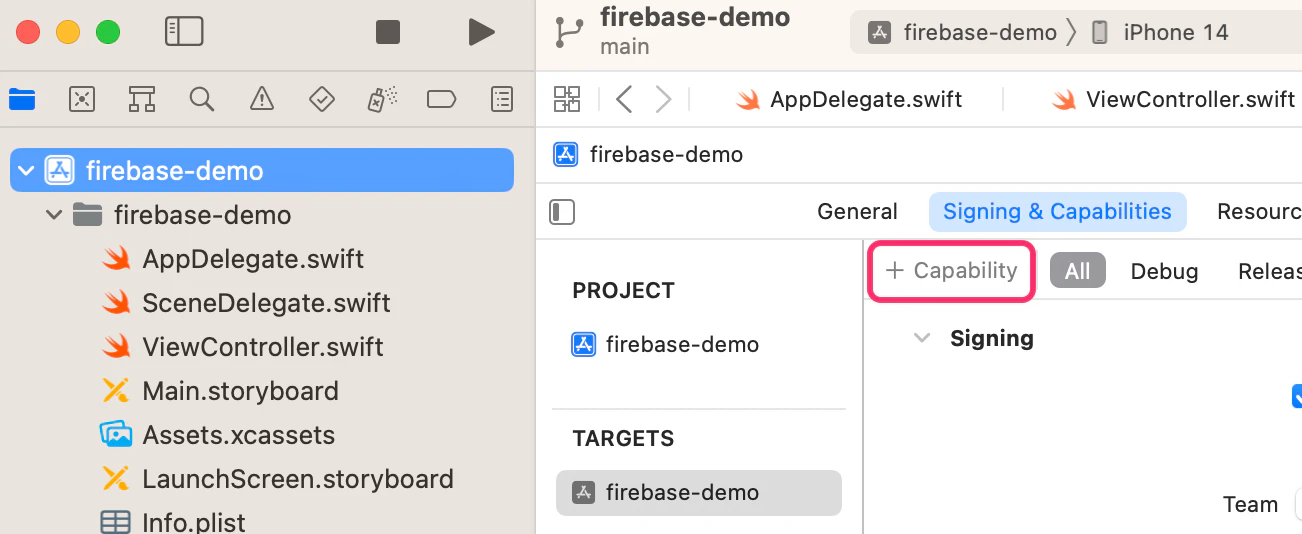Add a new Capability
This screenshot has width=1302, height=534.
[952, 270]
